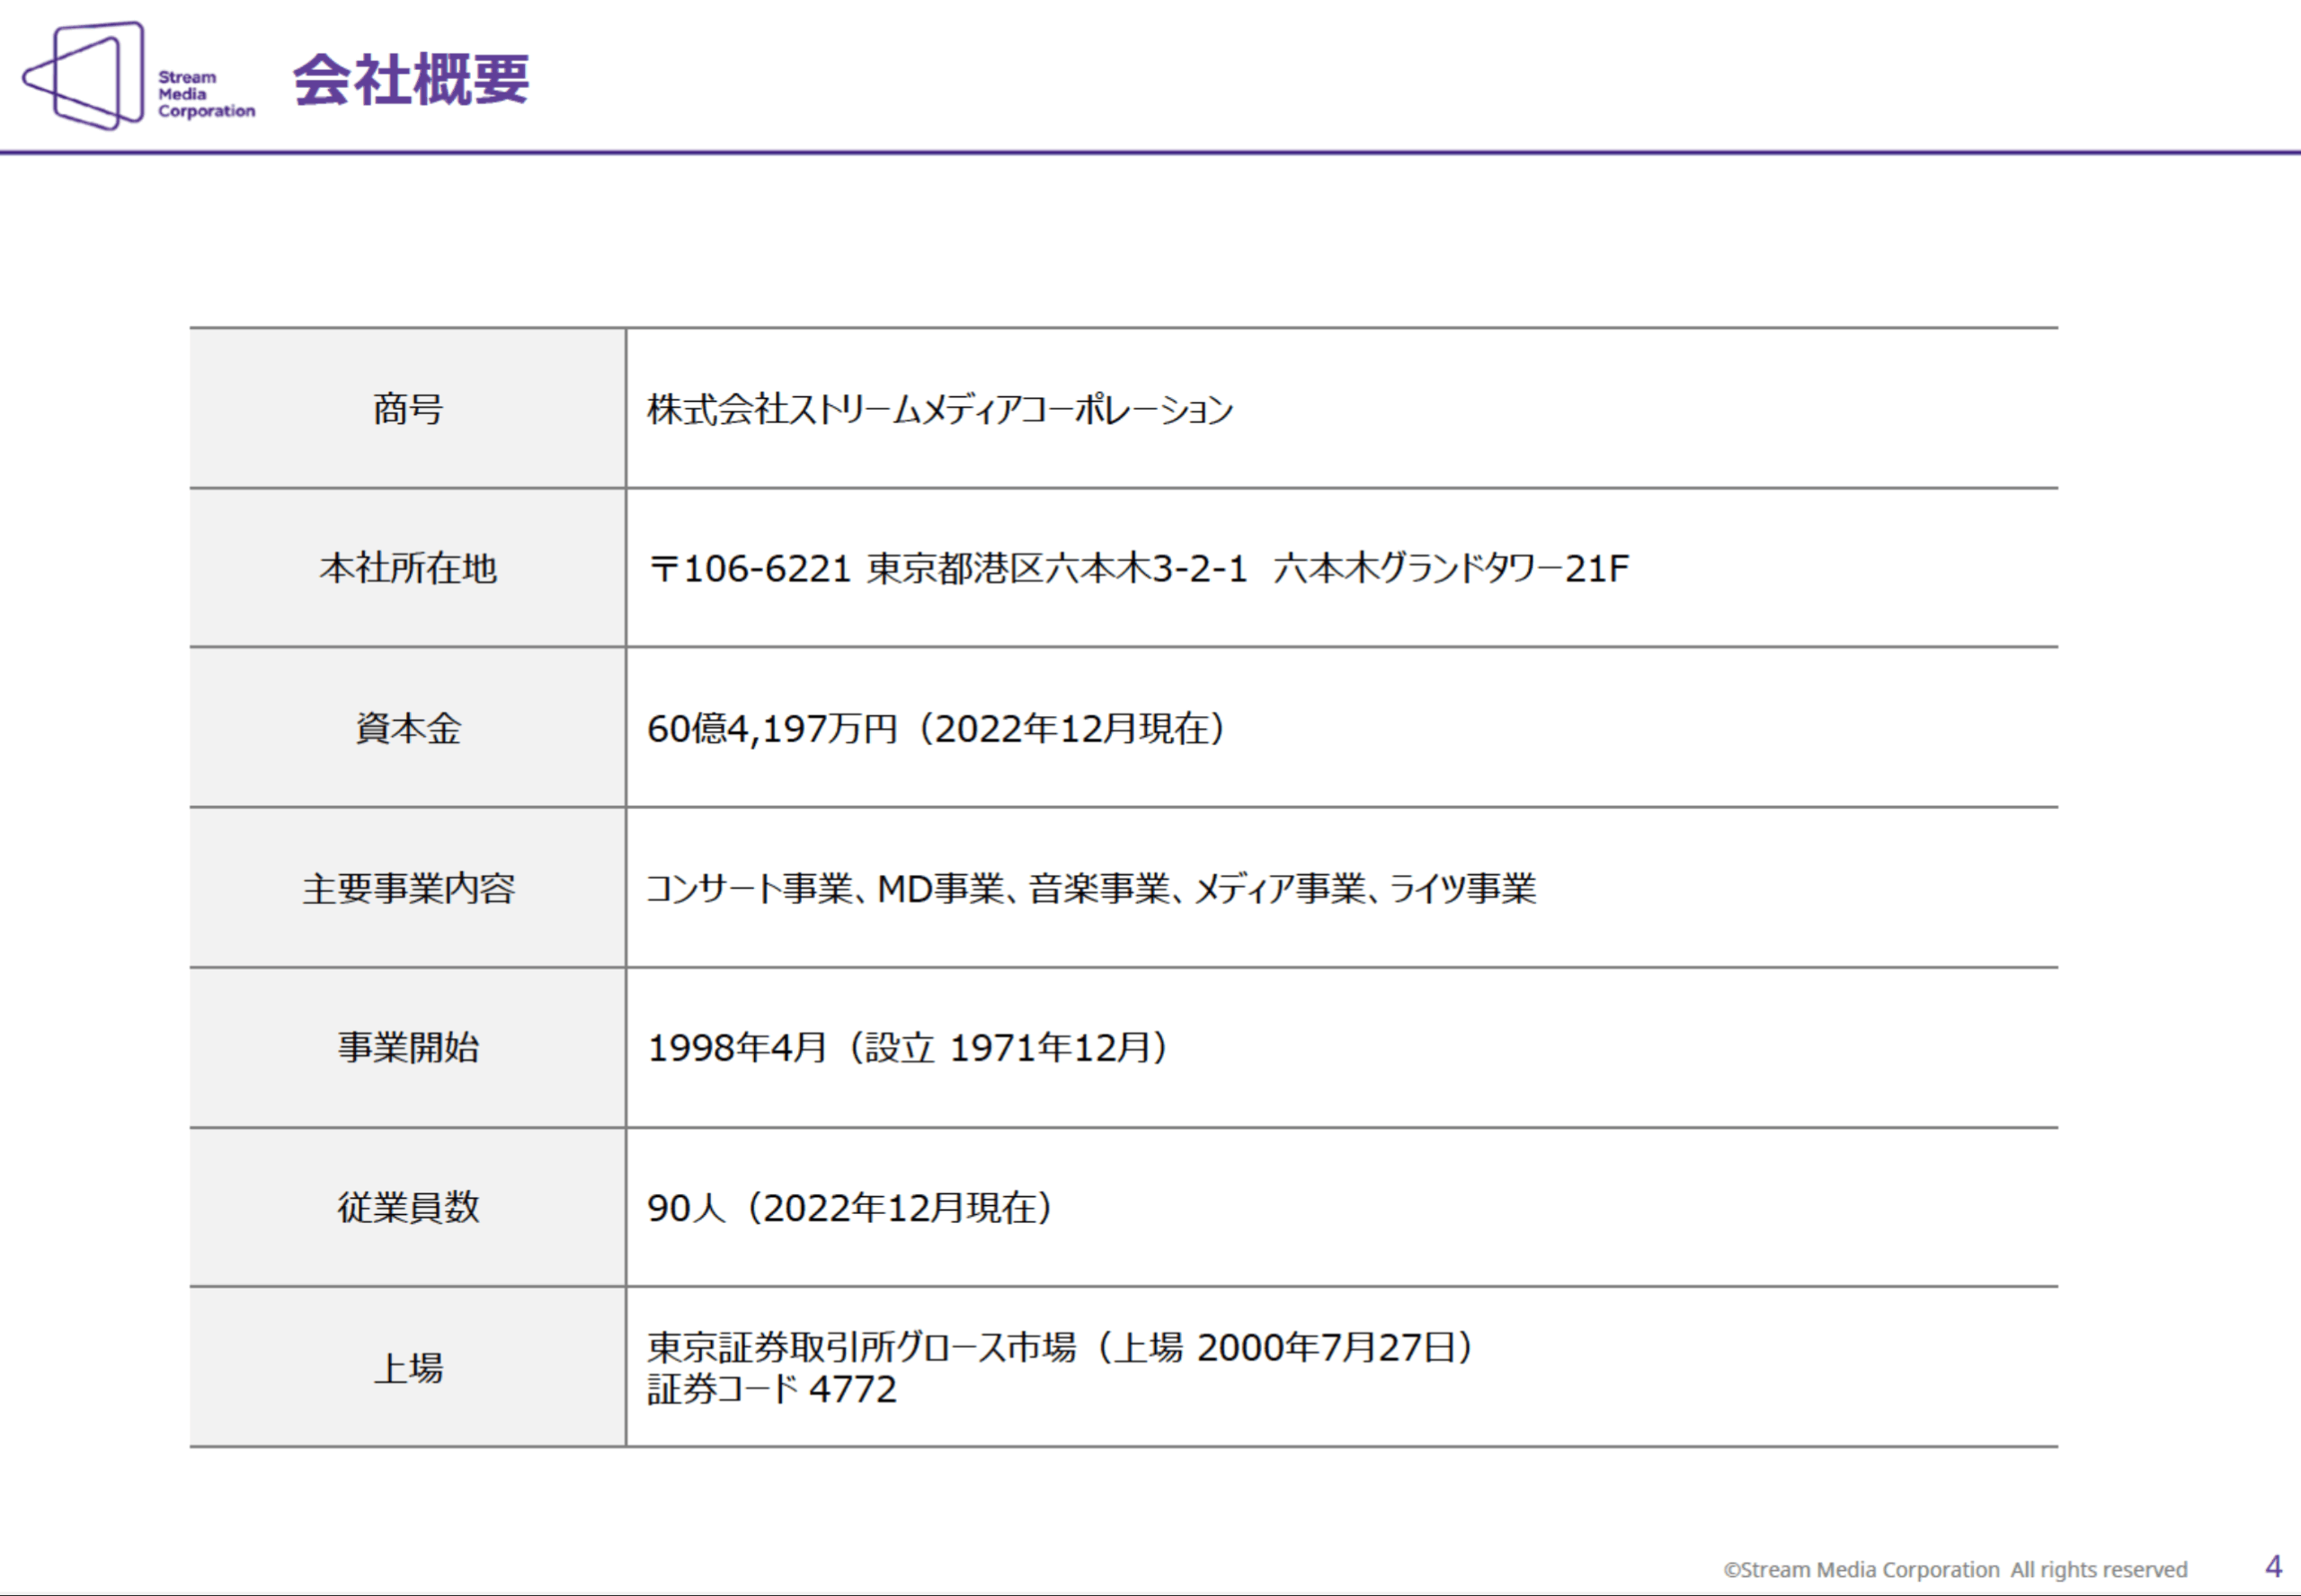Click the 上場 row label
Image resolution: width=2301 pixels, height=1596 pixels.
pyautogui.click(x=408, y=1367)
